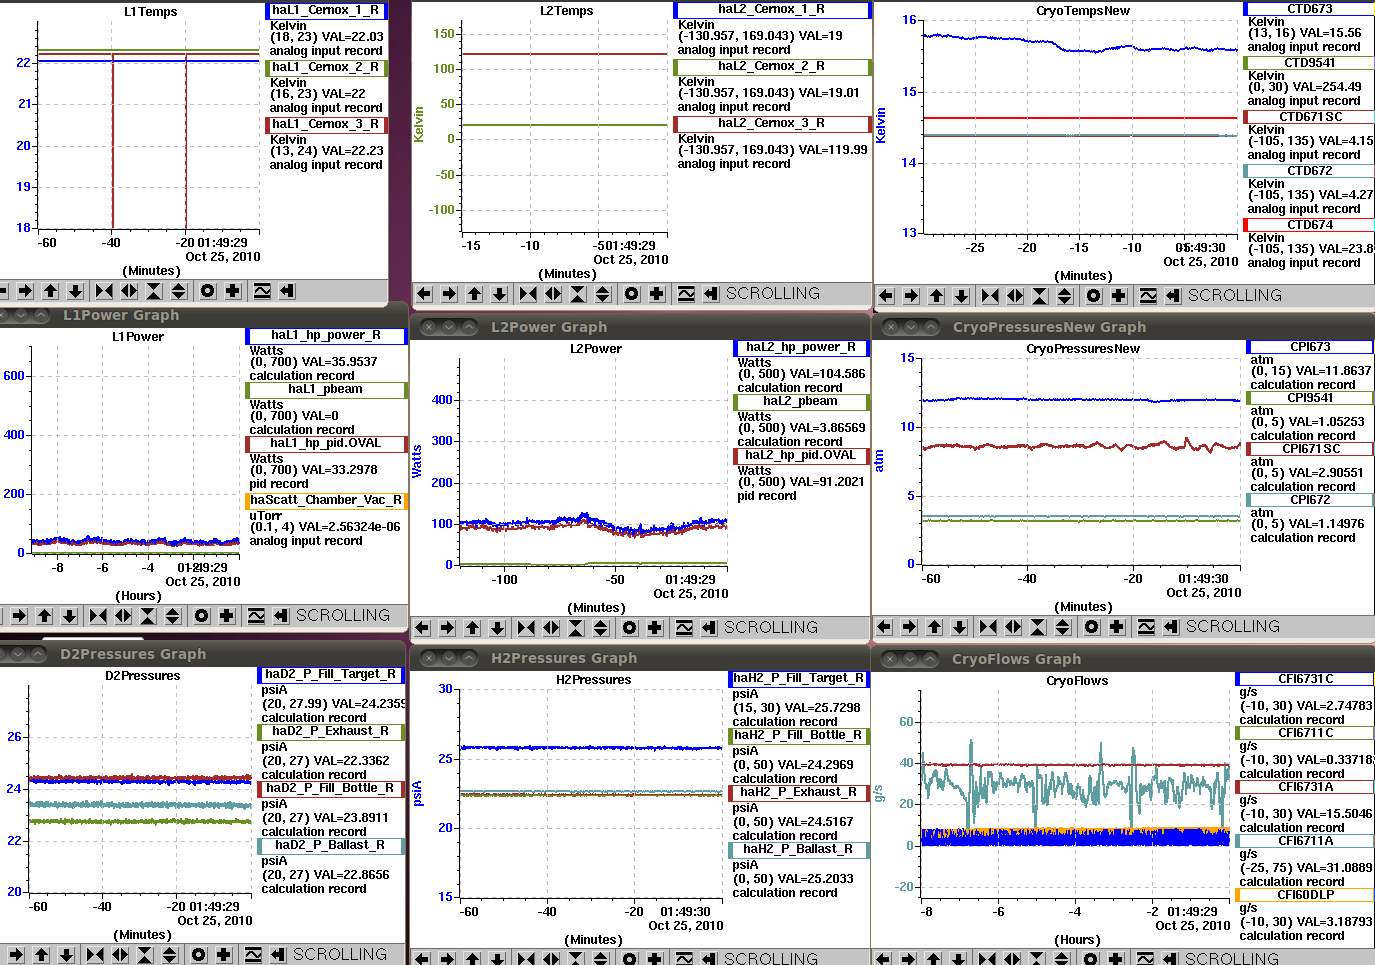Click the circle icon in CryoPressuresNew toolbar

1092,627
